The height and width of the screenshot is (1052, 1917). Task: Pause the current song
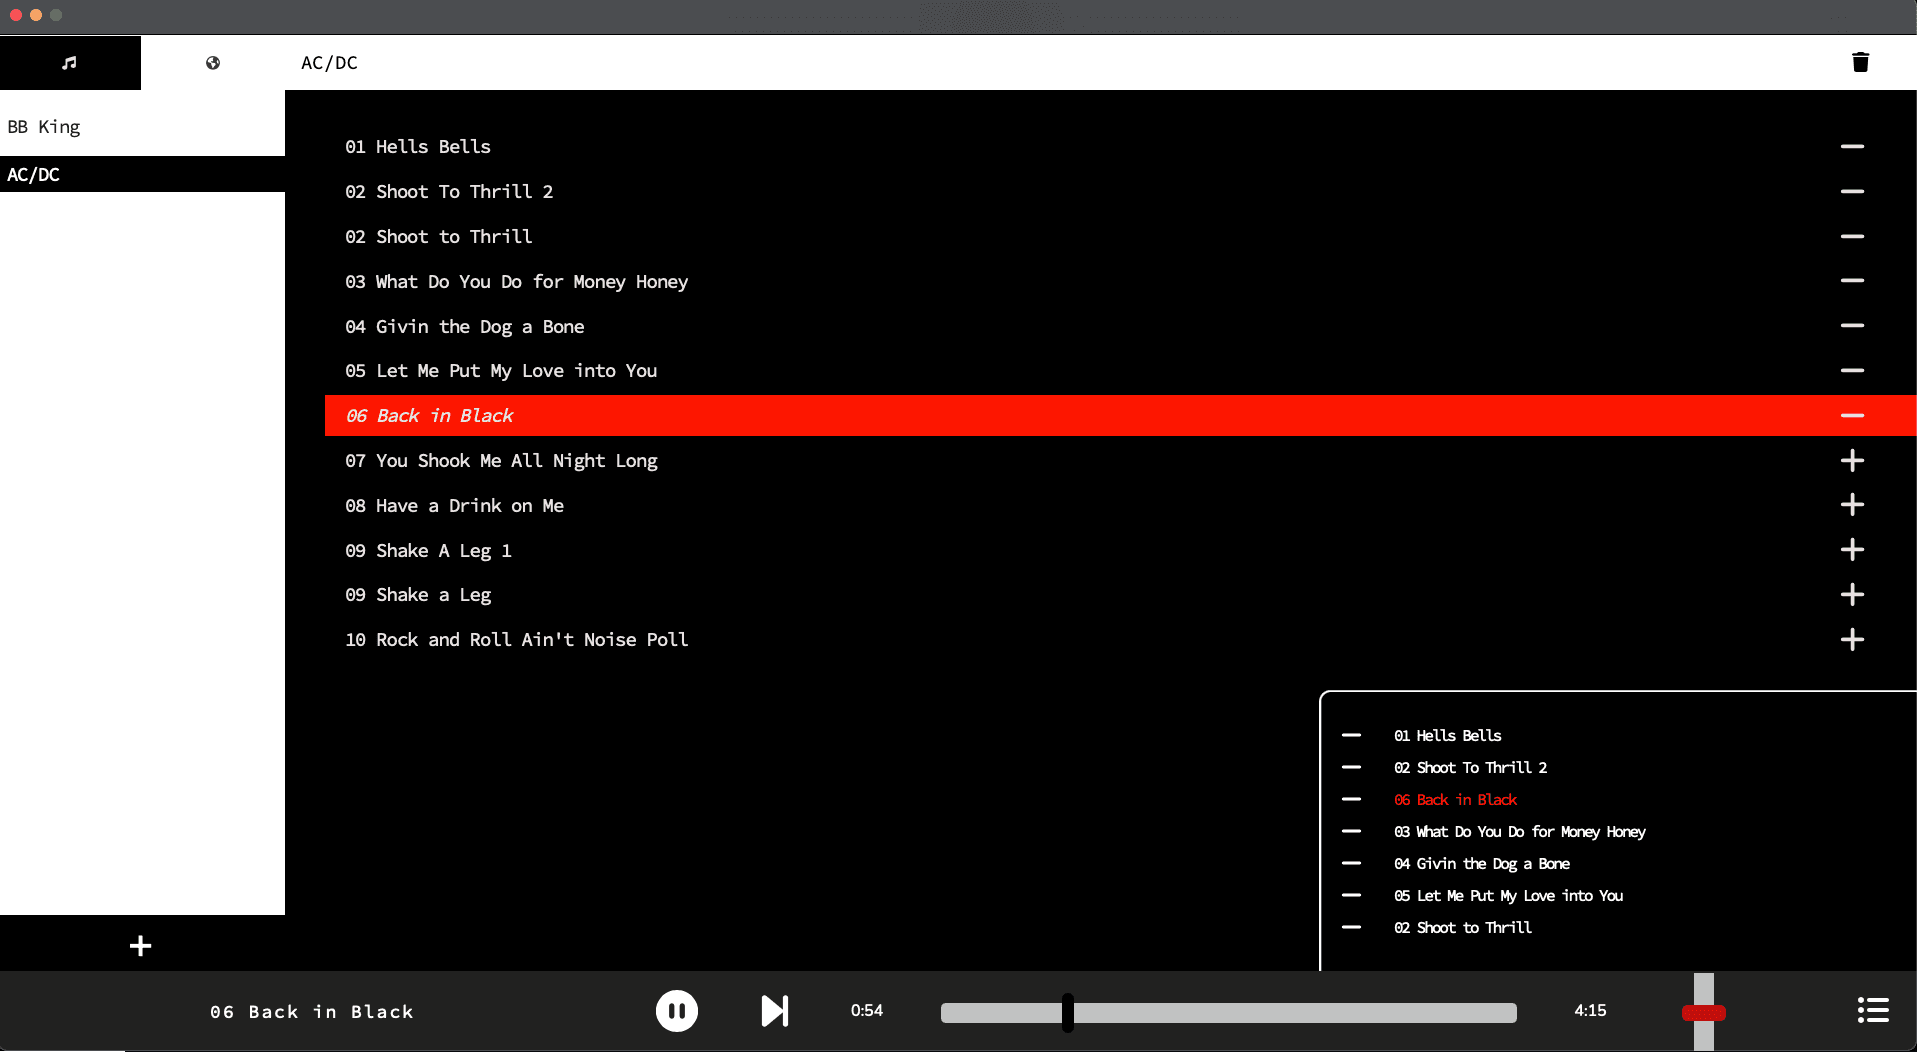click(677, 1011)
